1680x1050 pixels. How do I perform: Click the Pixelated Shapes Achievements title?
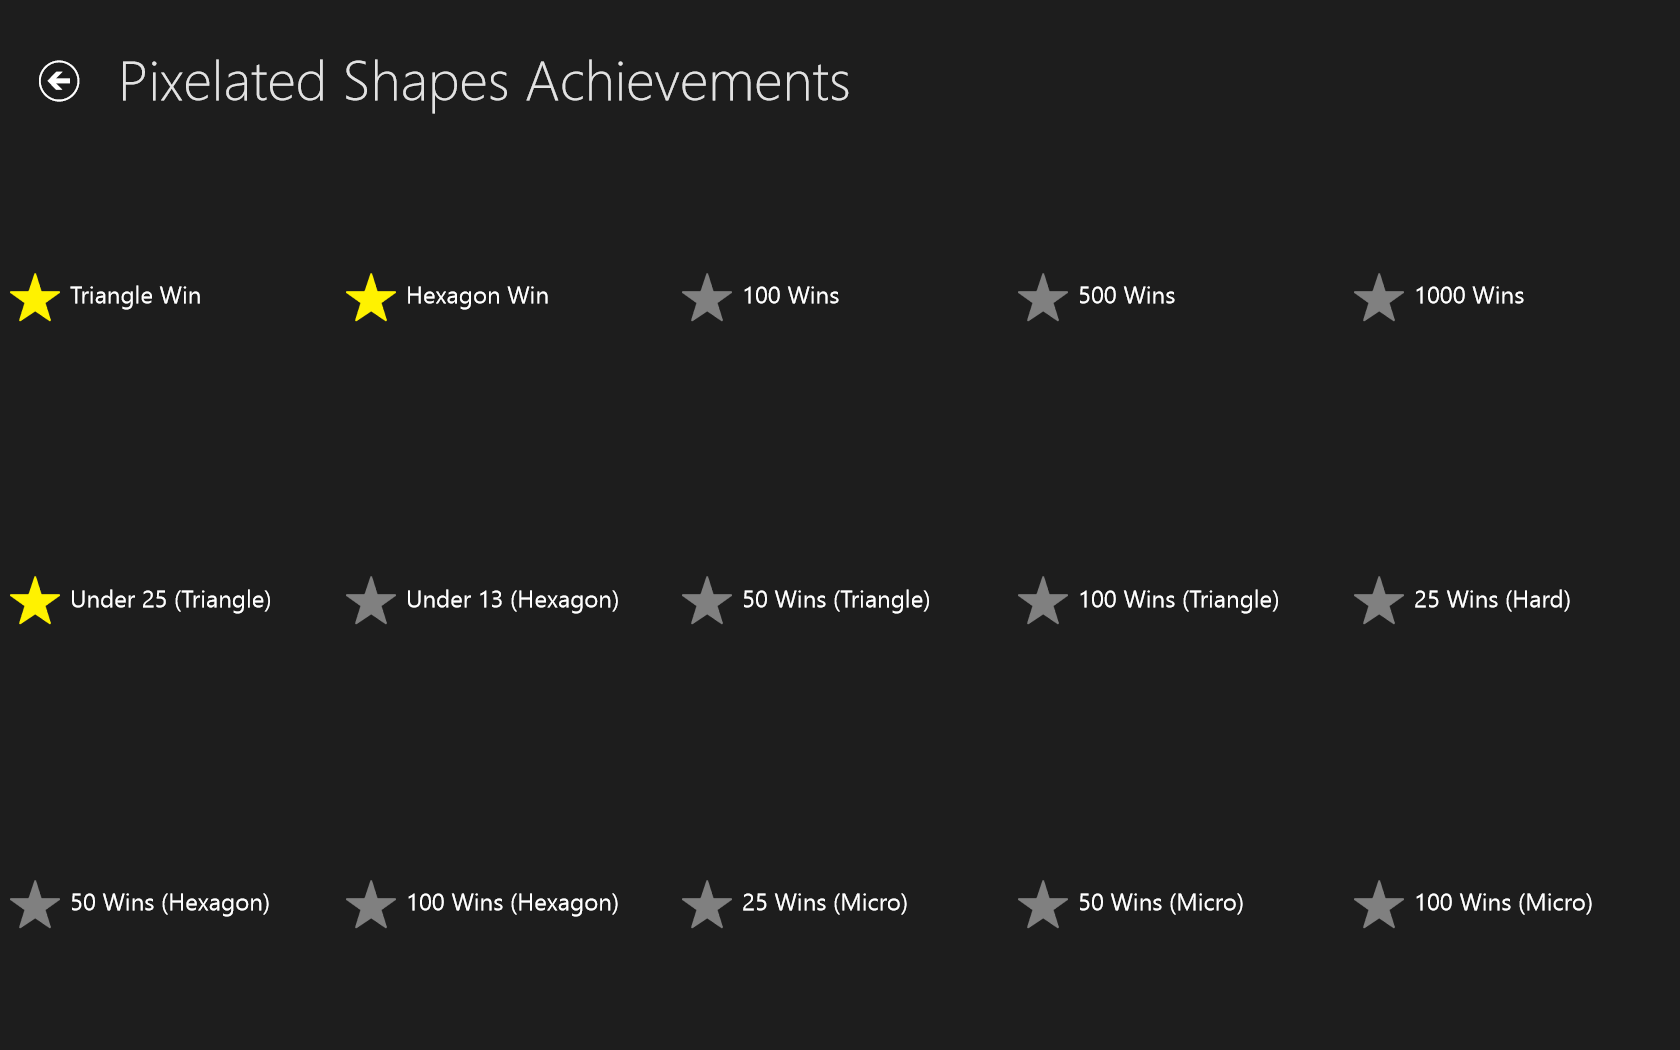[484, 82]
